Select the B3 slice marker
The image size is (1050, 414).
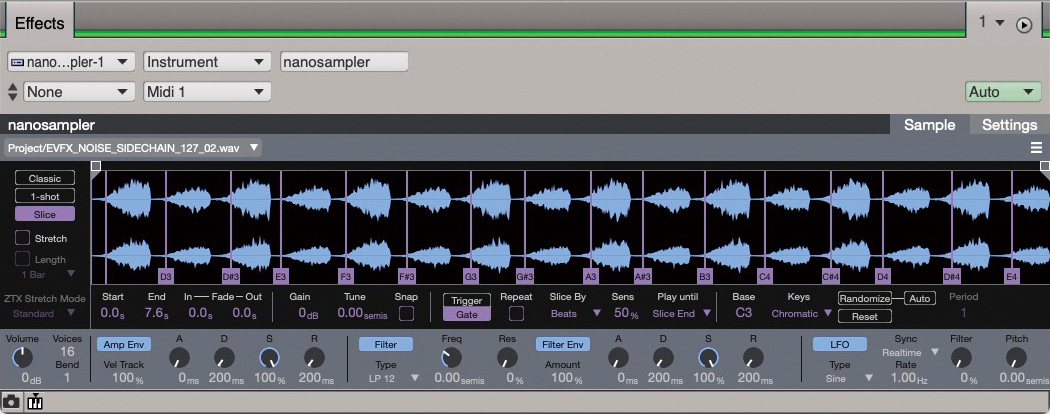point(704,276)
